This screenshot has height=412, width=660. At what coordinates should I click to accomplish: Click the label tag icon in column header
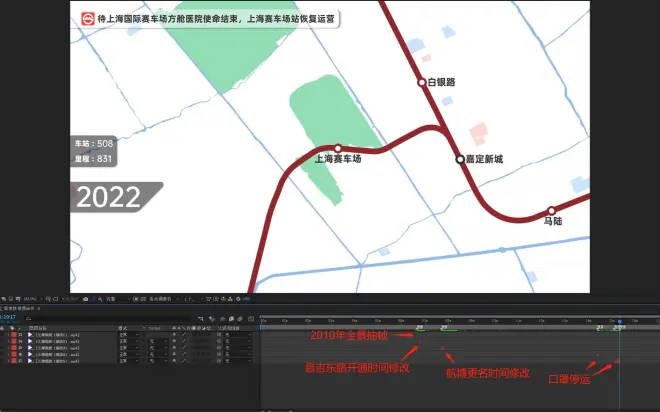pos(13,327)
